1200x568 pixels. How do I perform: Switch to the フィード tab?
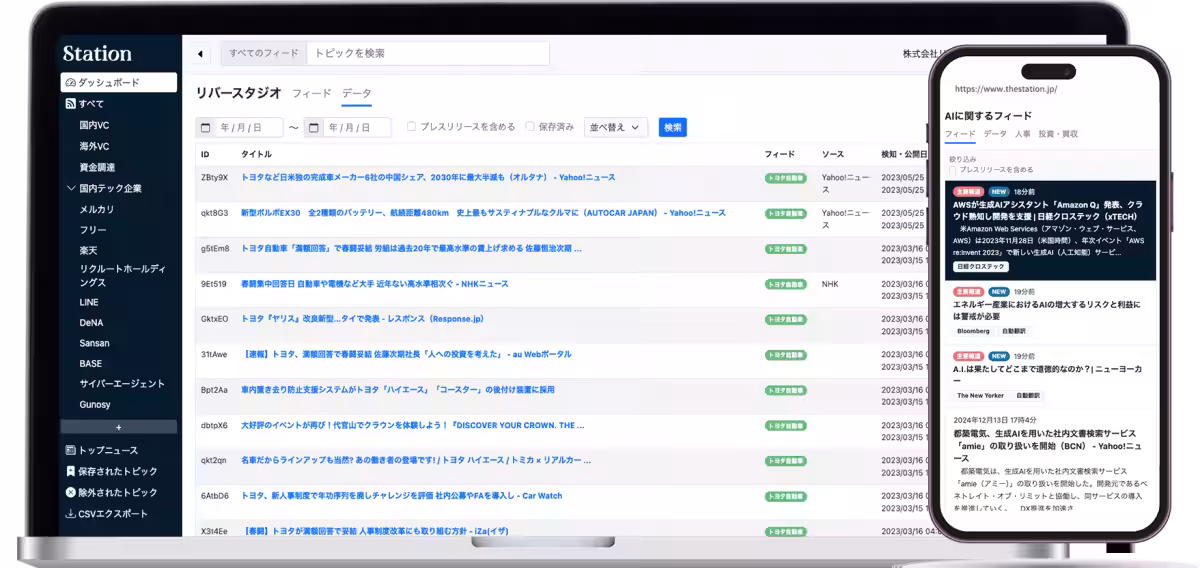(x=311, y=93)
